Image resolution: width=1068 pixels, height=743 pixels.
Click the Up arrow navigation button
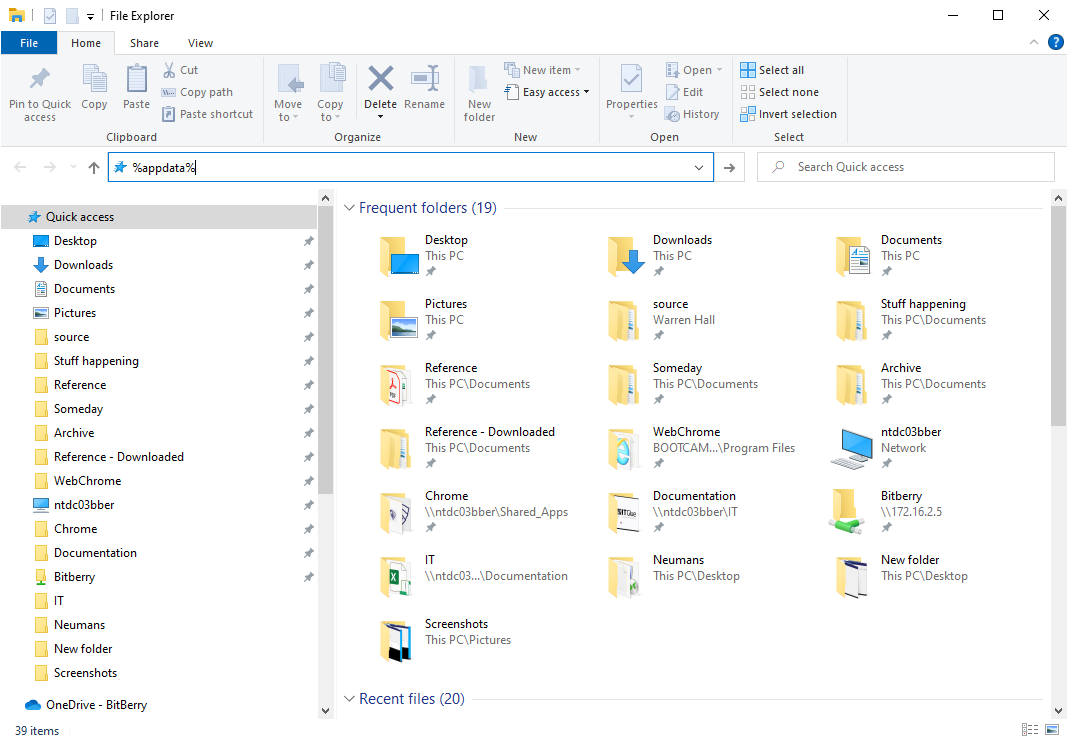click(x=94, y=168)
